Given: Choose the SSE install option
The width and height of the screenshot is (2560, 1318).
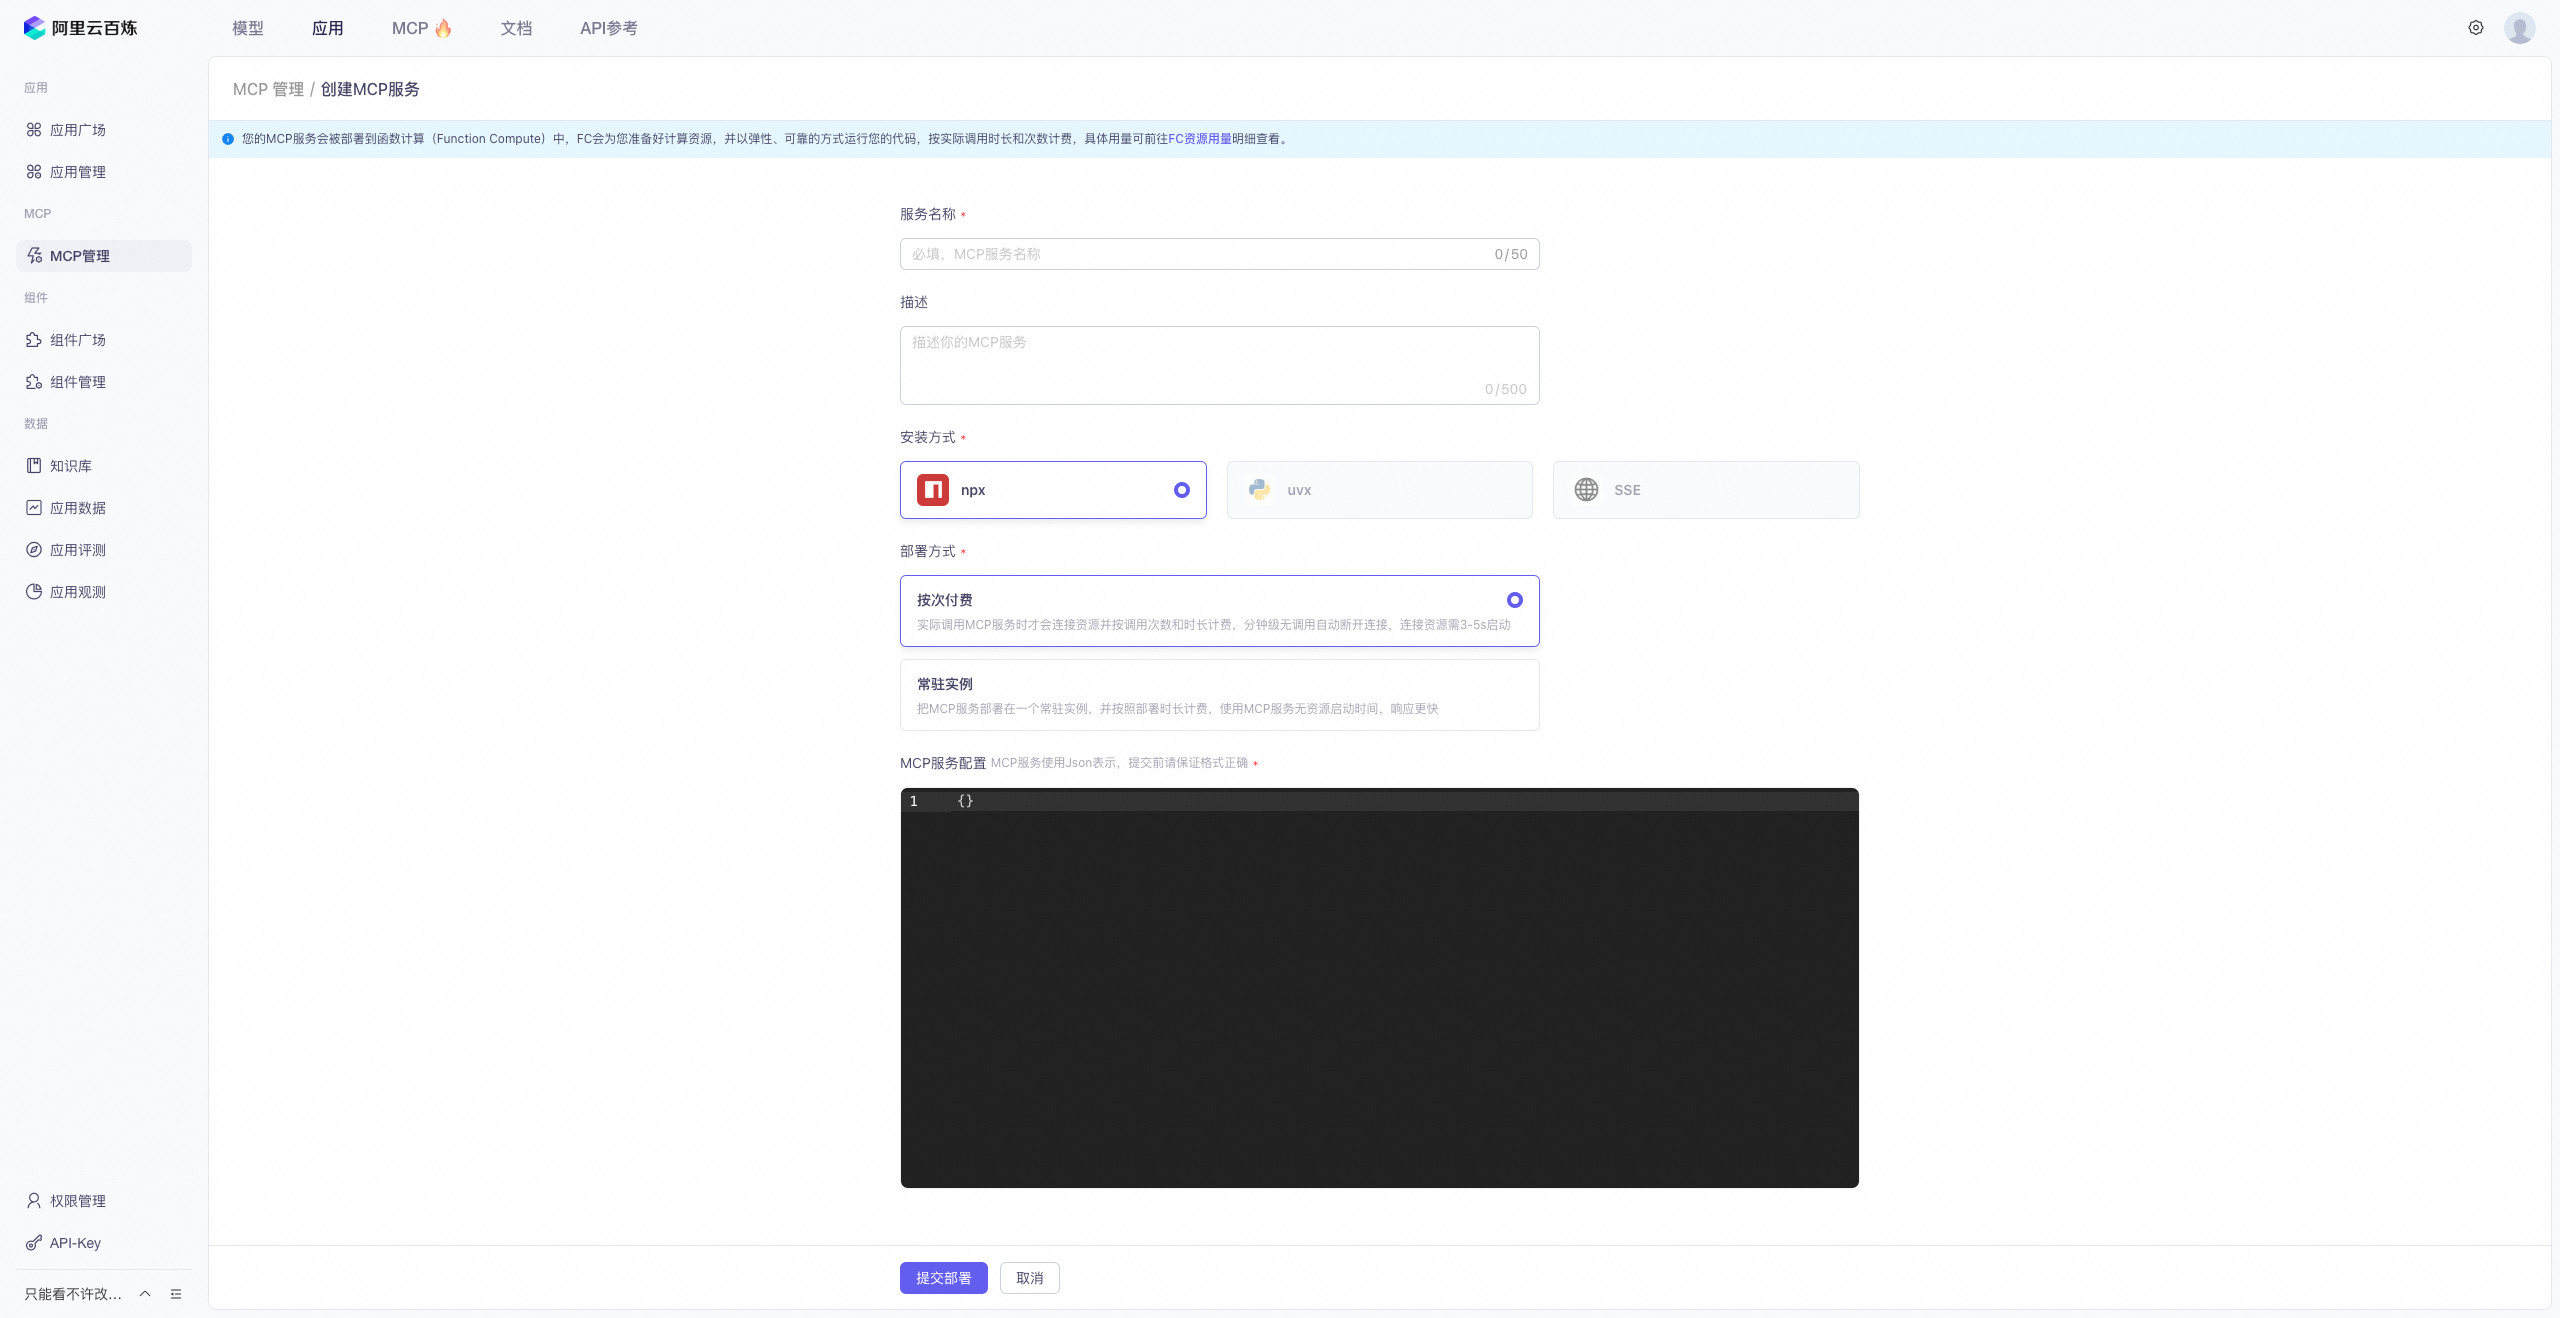Looking at the screenshot, I should pos(1706,490).
